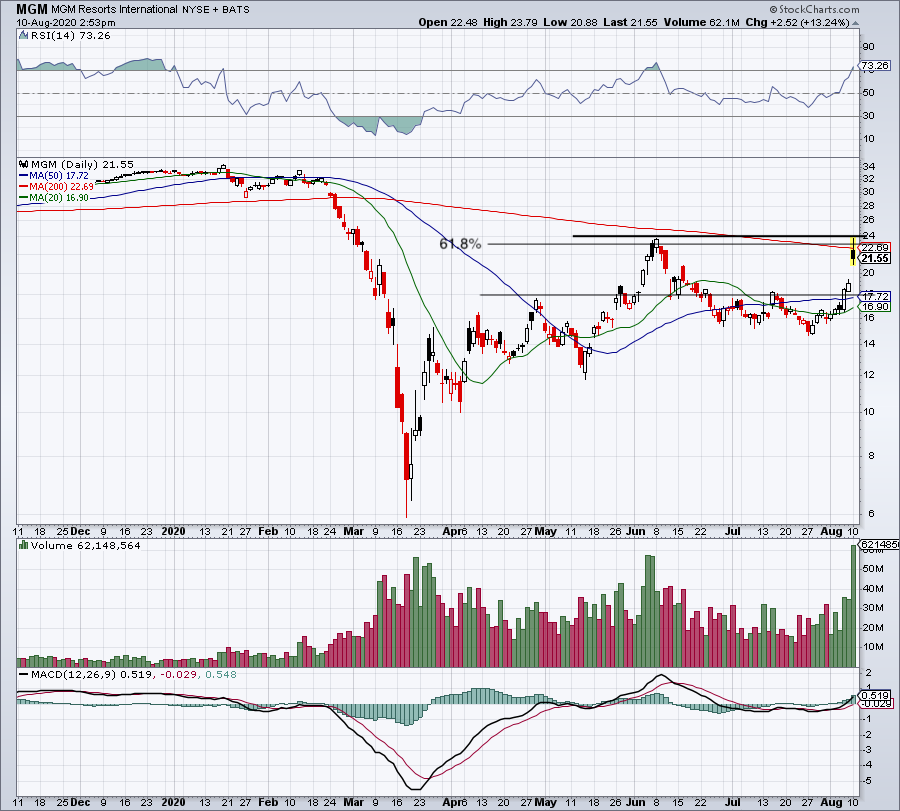Click the MACD black line legend icon
The height and width of the screenshot is (811, 900).
(x=24, y=674)
